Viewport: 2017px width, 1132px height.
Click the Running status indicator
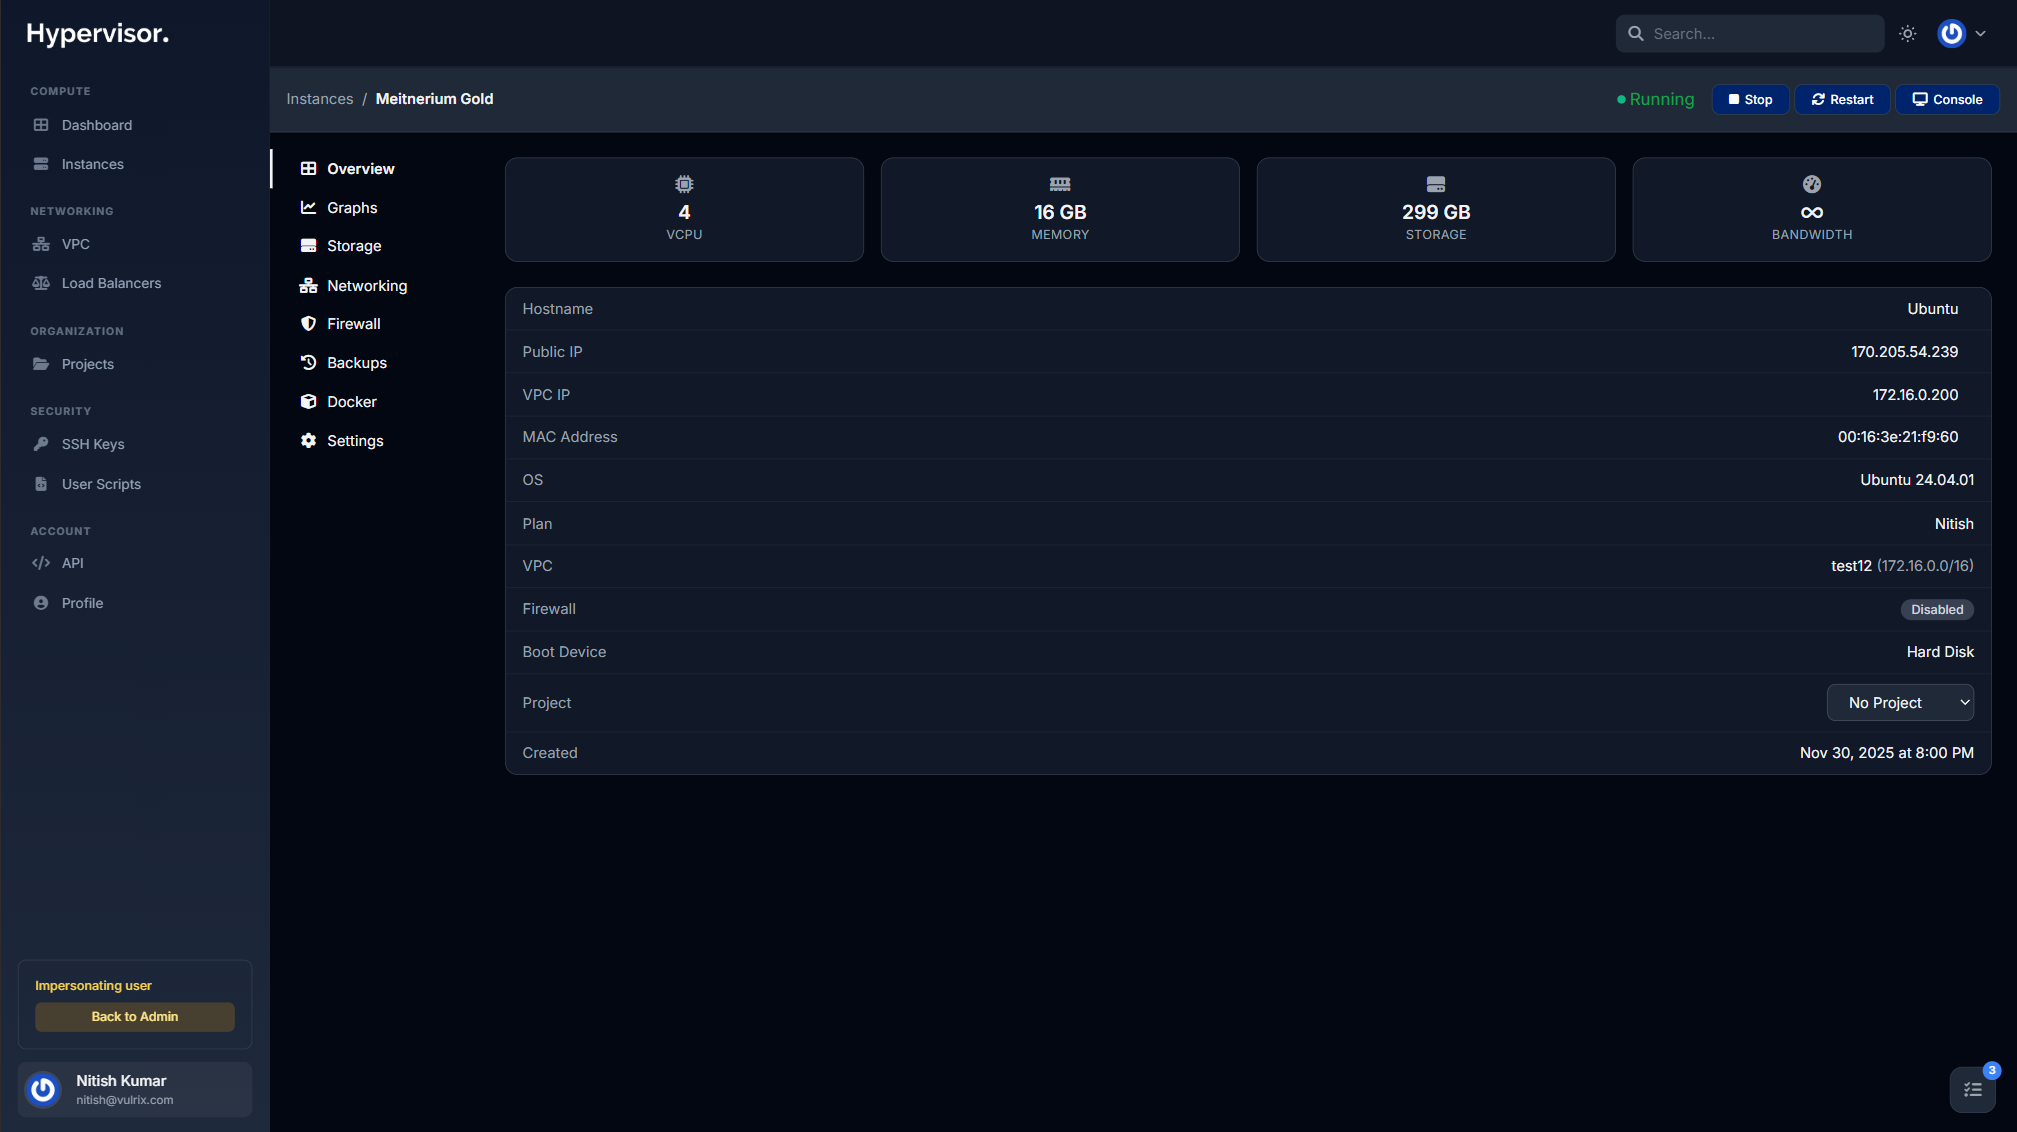[1654, 99]
